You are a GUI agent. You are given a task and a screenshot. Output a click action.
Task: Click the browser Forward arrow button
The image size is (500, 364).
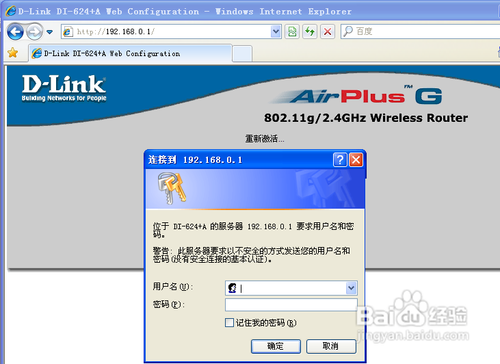tap(34, 32)
